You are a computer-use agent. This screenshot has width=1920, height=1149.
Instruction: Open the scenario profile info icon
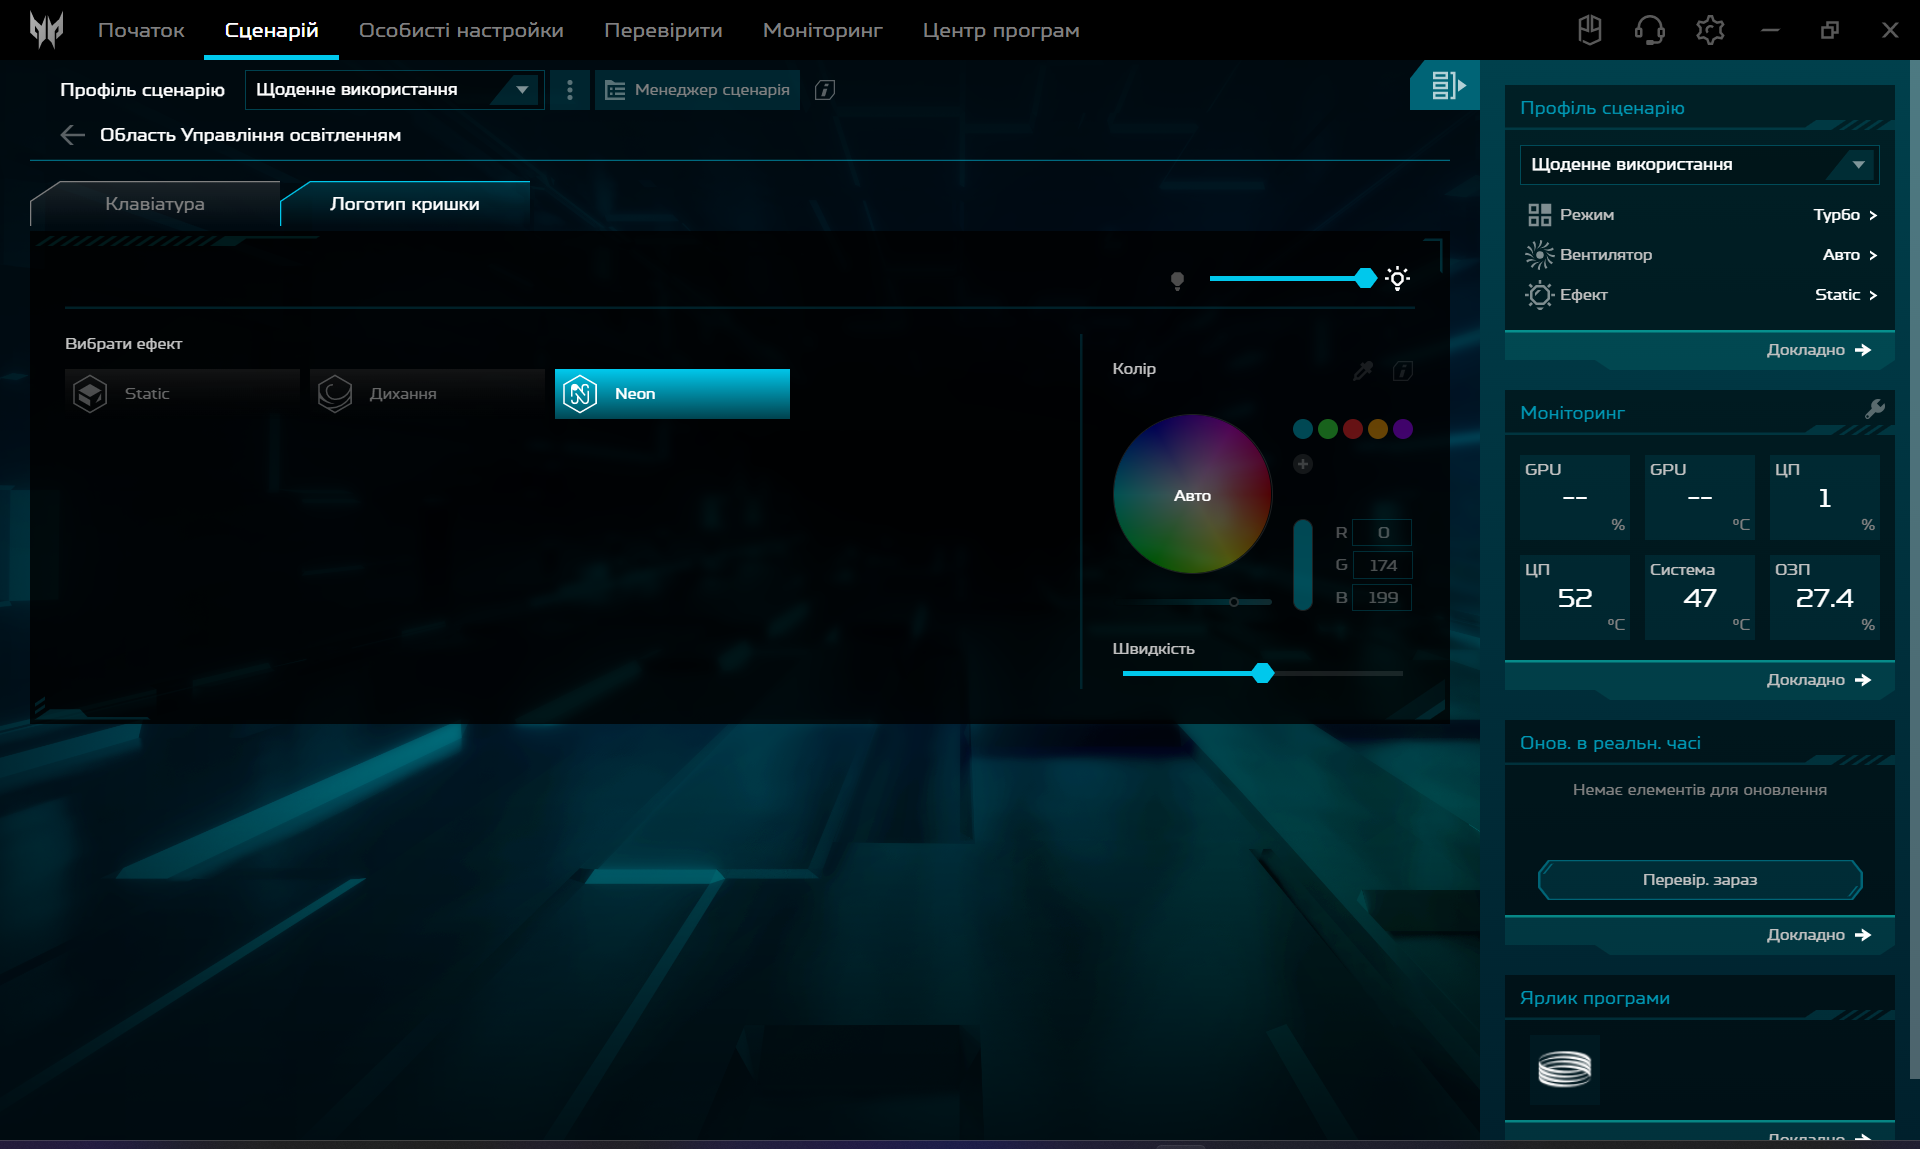pos(824,90)
